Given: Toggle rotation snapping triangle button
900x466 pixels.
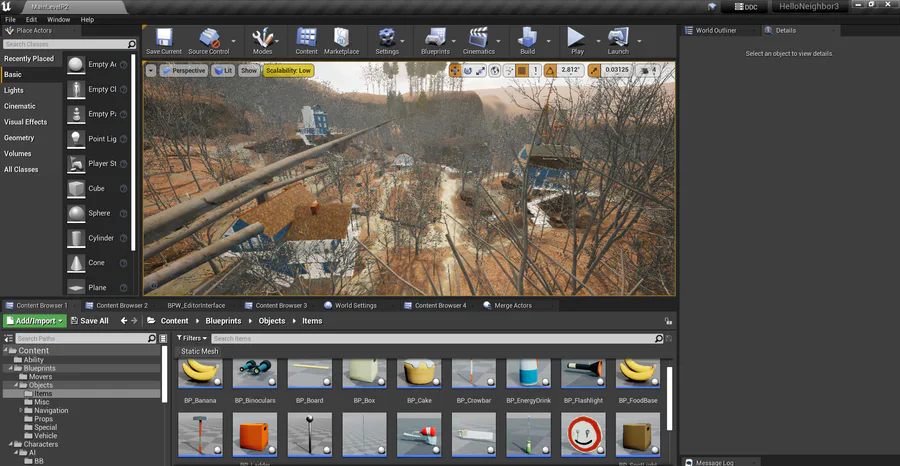Looking at the screenshot, I should 550,71.
